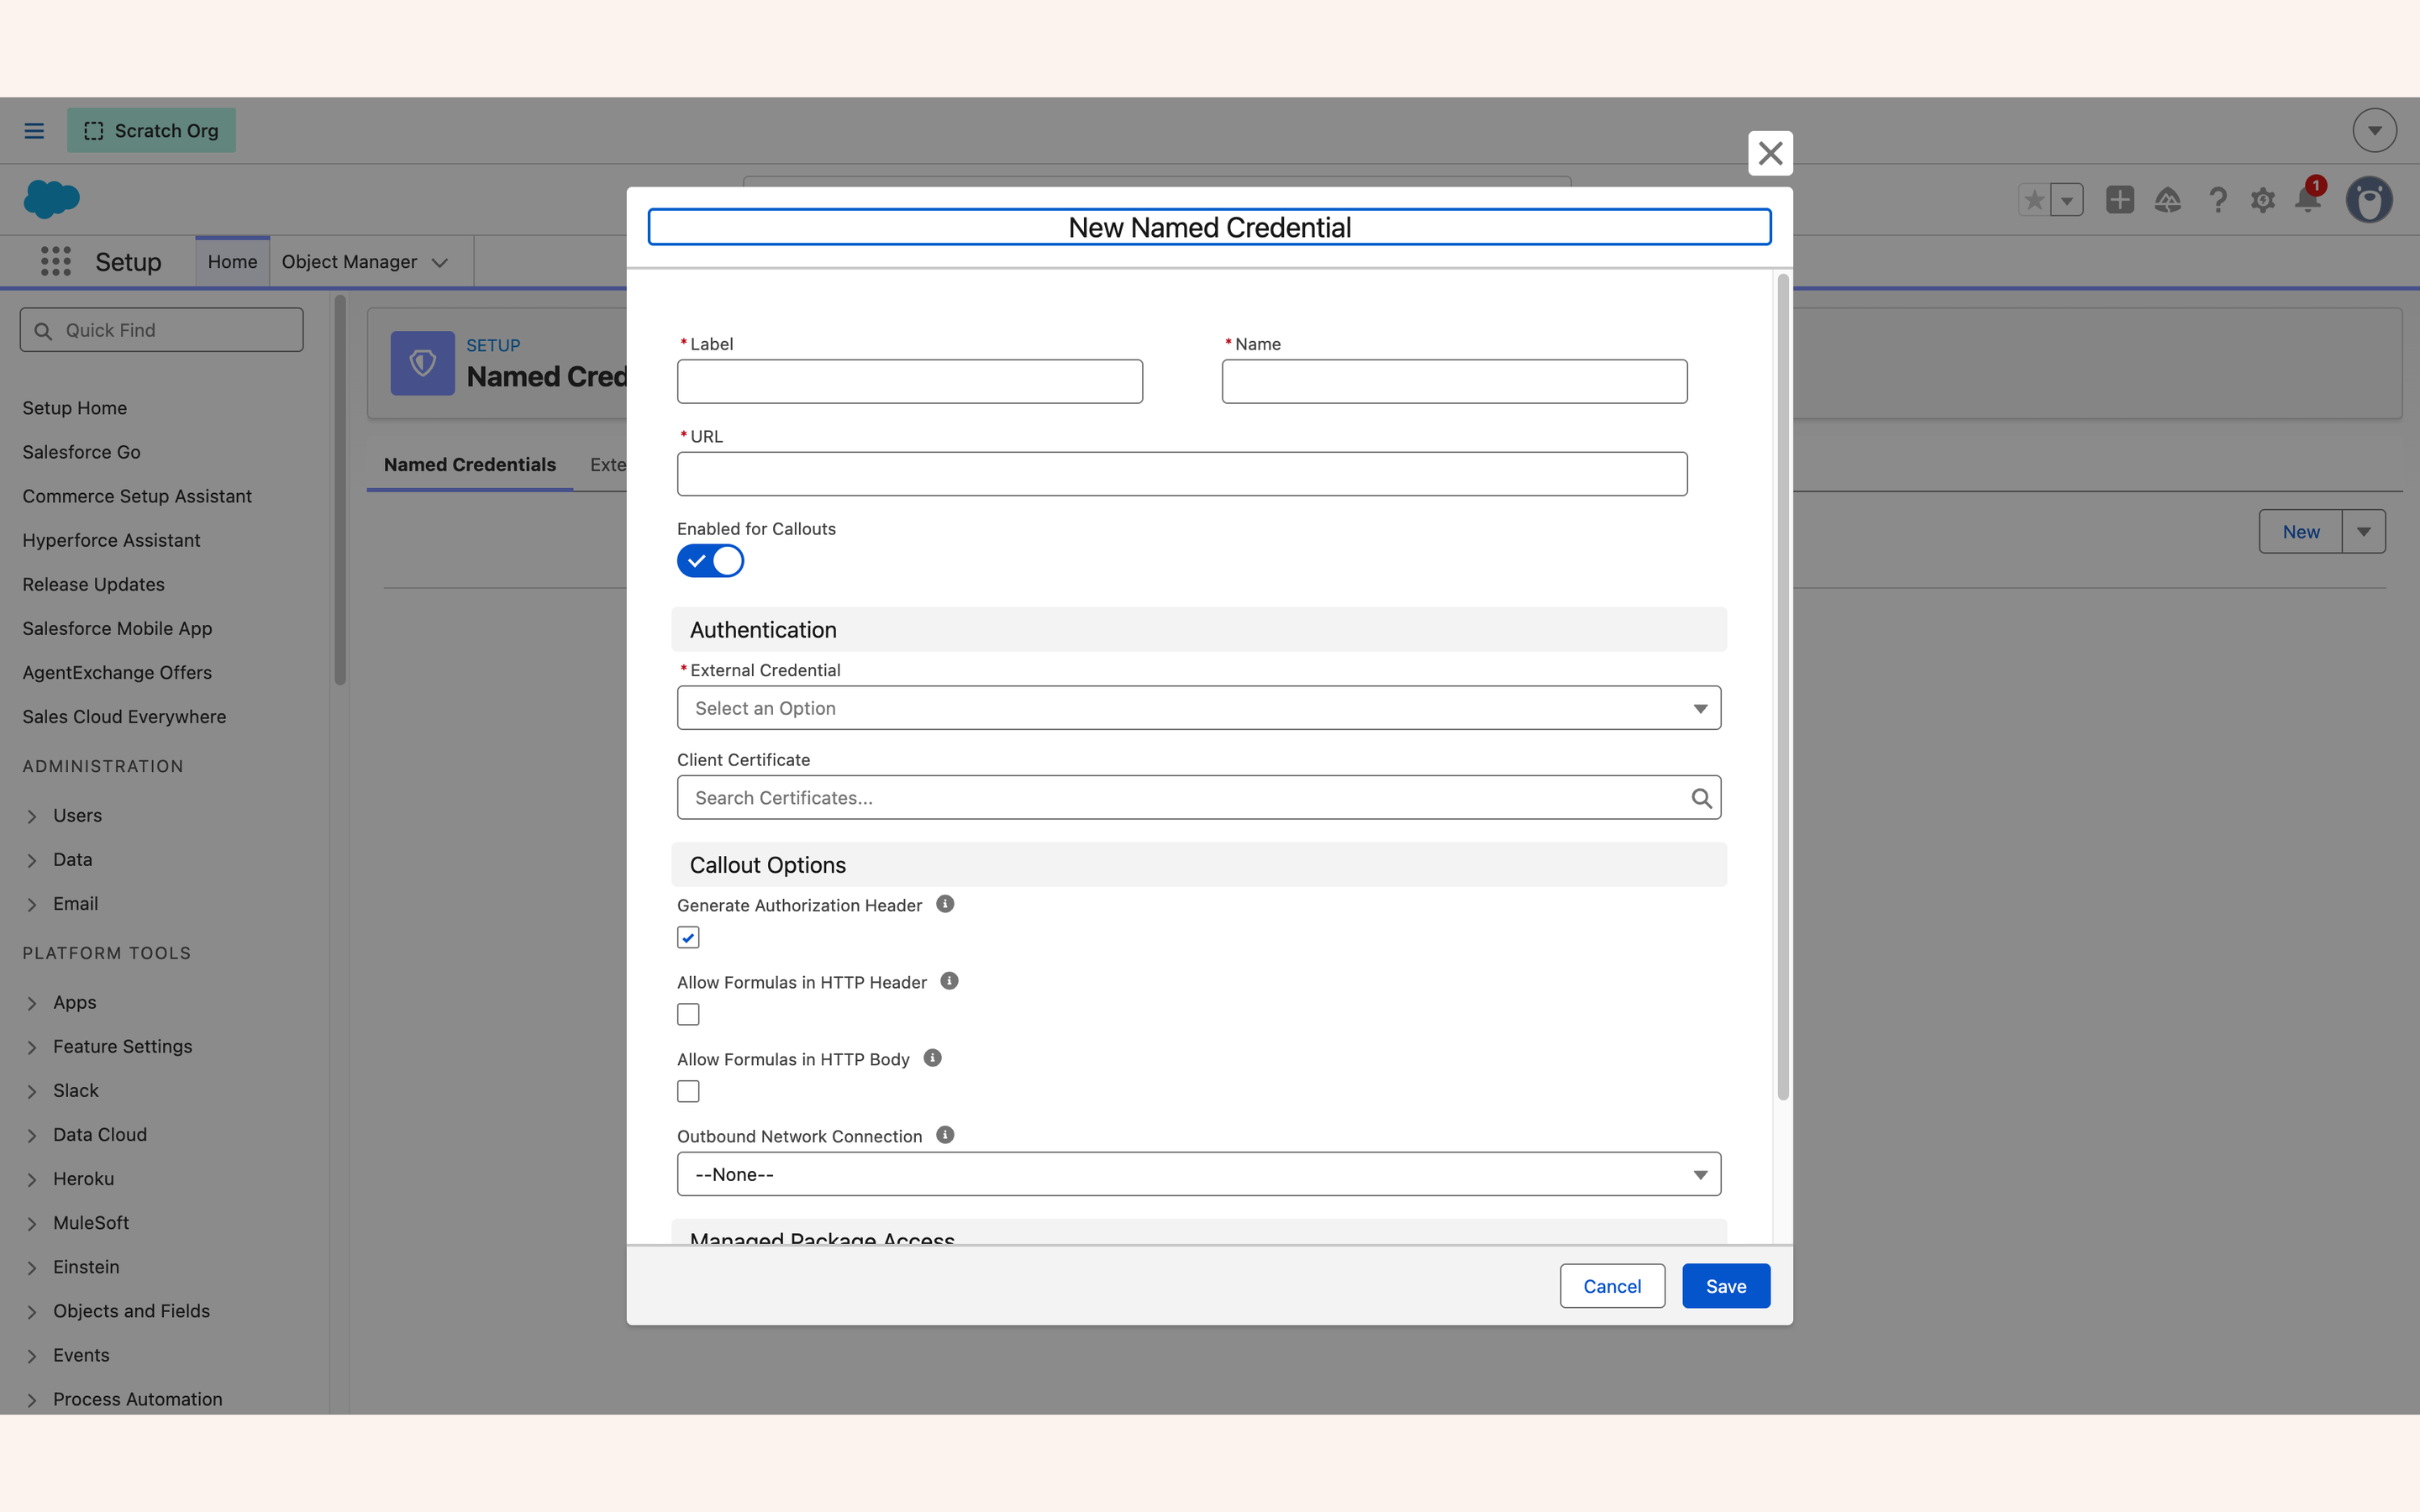Expand the Heroku section
Image resolution: width=2420 pixels, height=1512 pixels.
point(32,1180)
